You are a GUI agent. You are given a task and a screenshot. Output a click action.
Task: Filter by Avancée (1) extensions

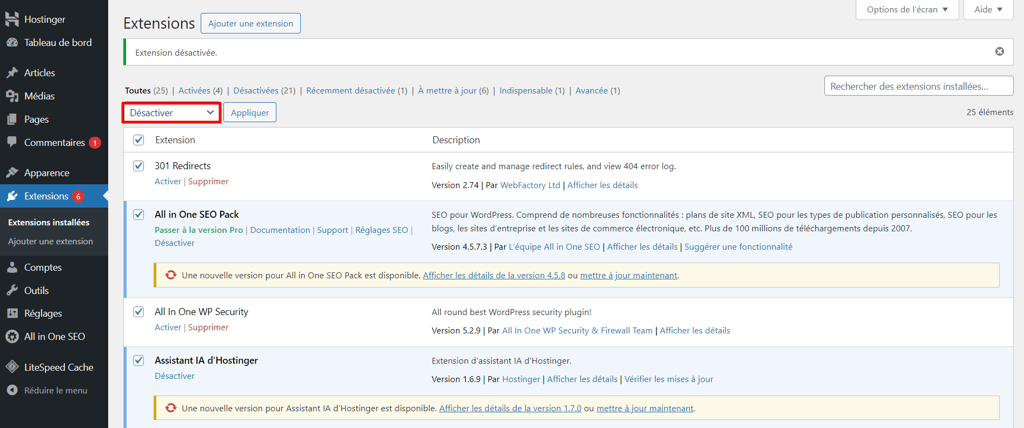(598, 91)
